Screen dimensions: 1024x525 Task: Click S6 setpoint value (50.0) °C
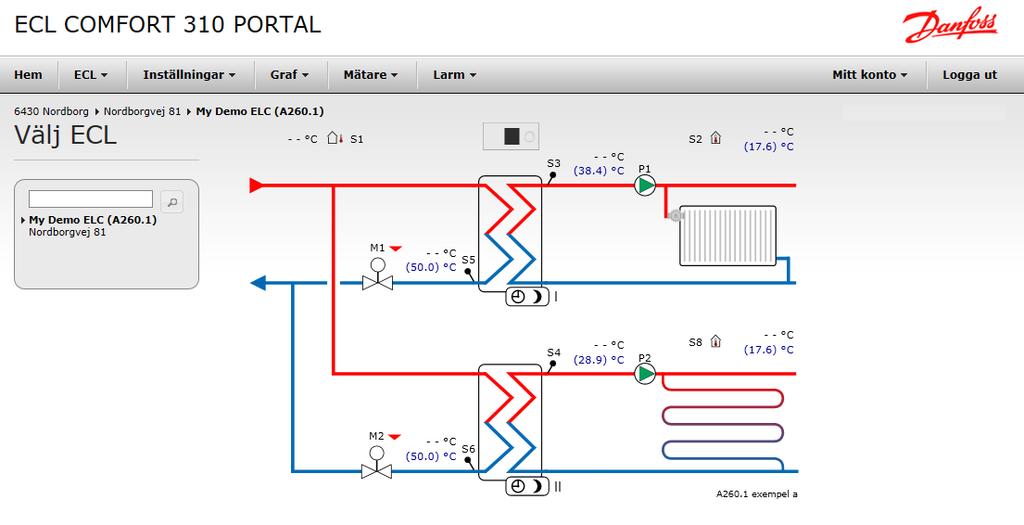(431, 456)
